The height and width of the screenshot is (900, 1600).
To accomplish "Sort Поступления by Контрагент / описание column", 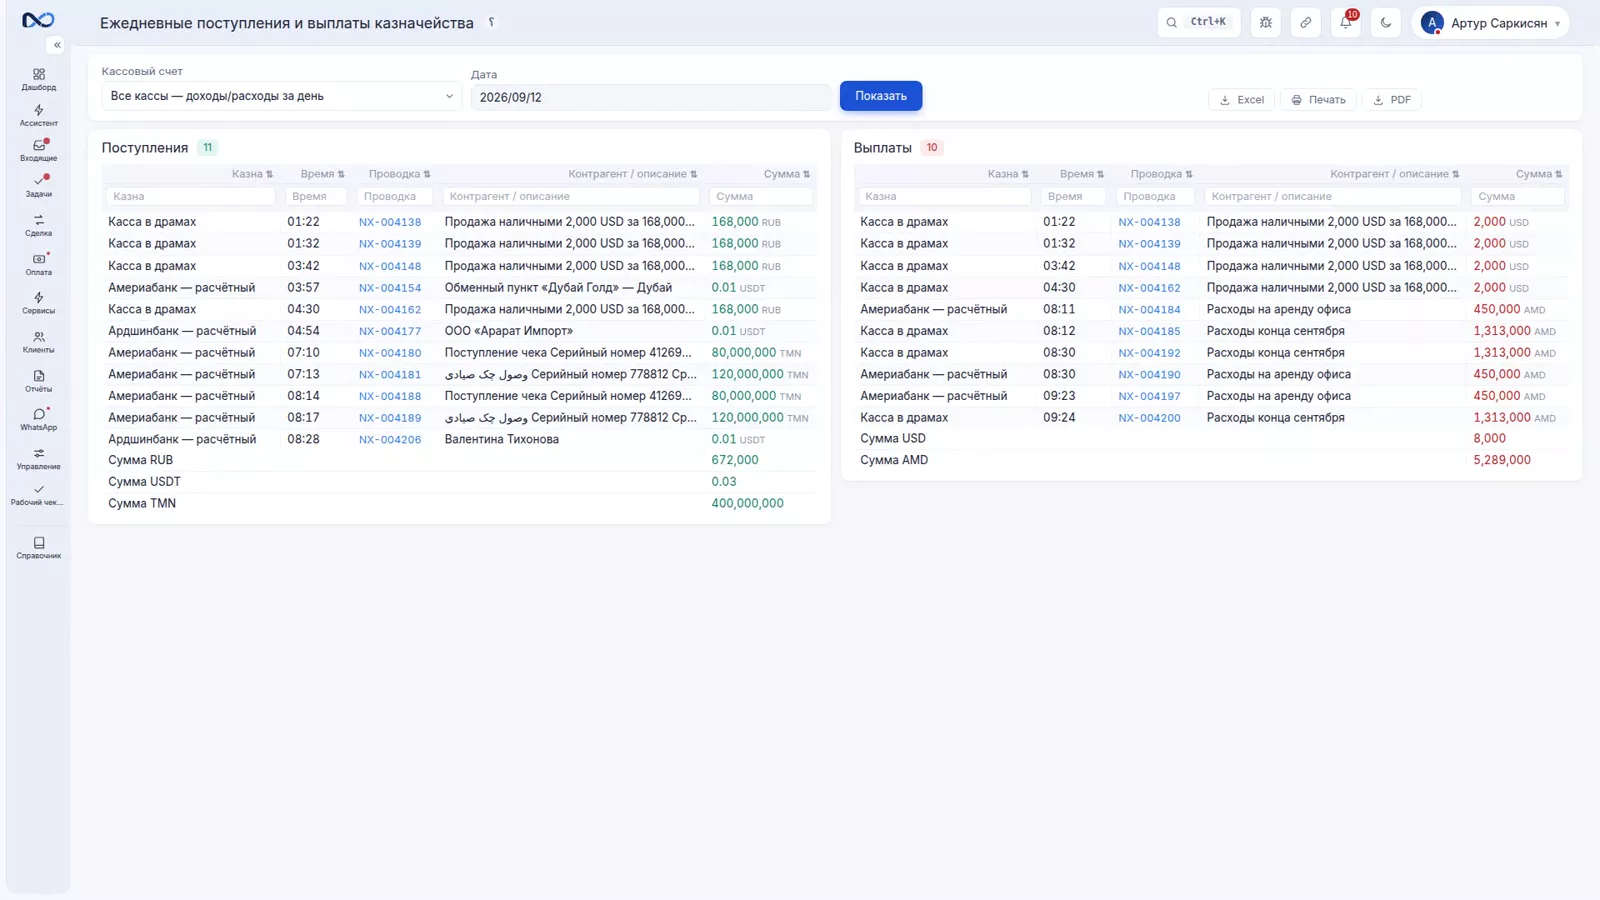I will (x=633, y=174).
